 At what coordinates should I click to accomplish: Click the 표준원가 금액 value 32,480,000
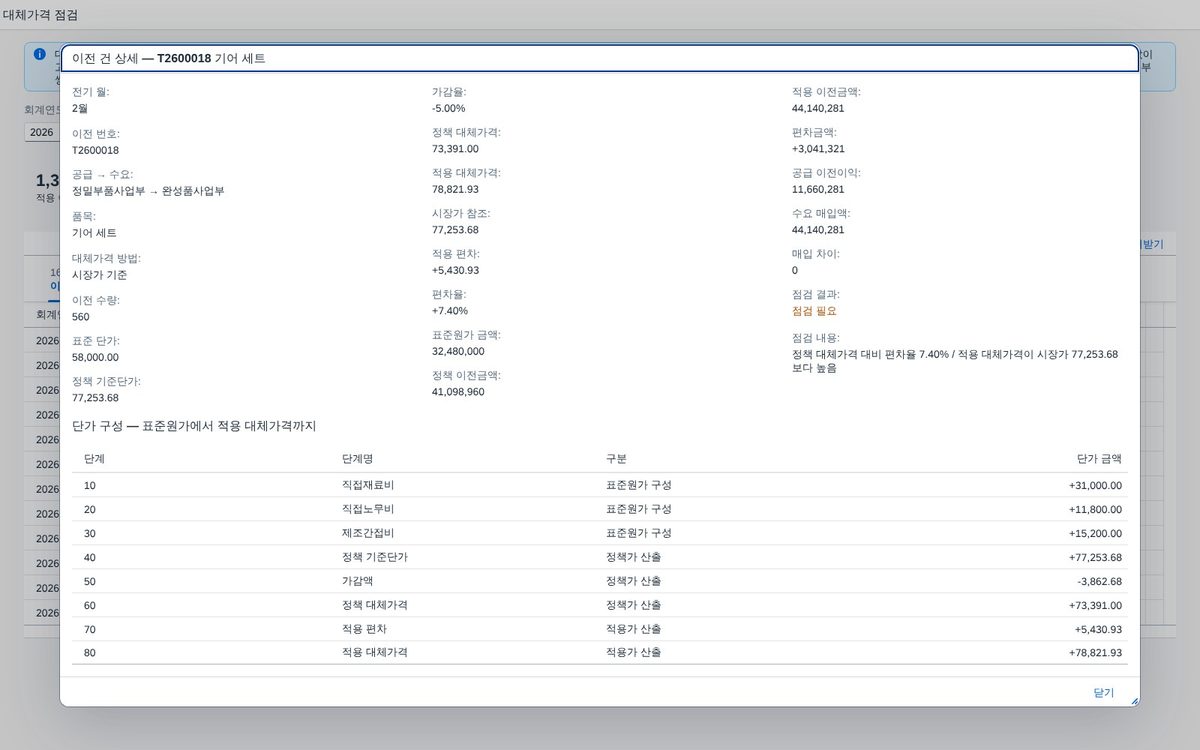(x=458, y=351)
